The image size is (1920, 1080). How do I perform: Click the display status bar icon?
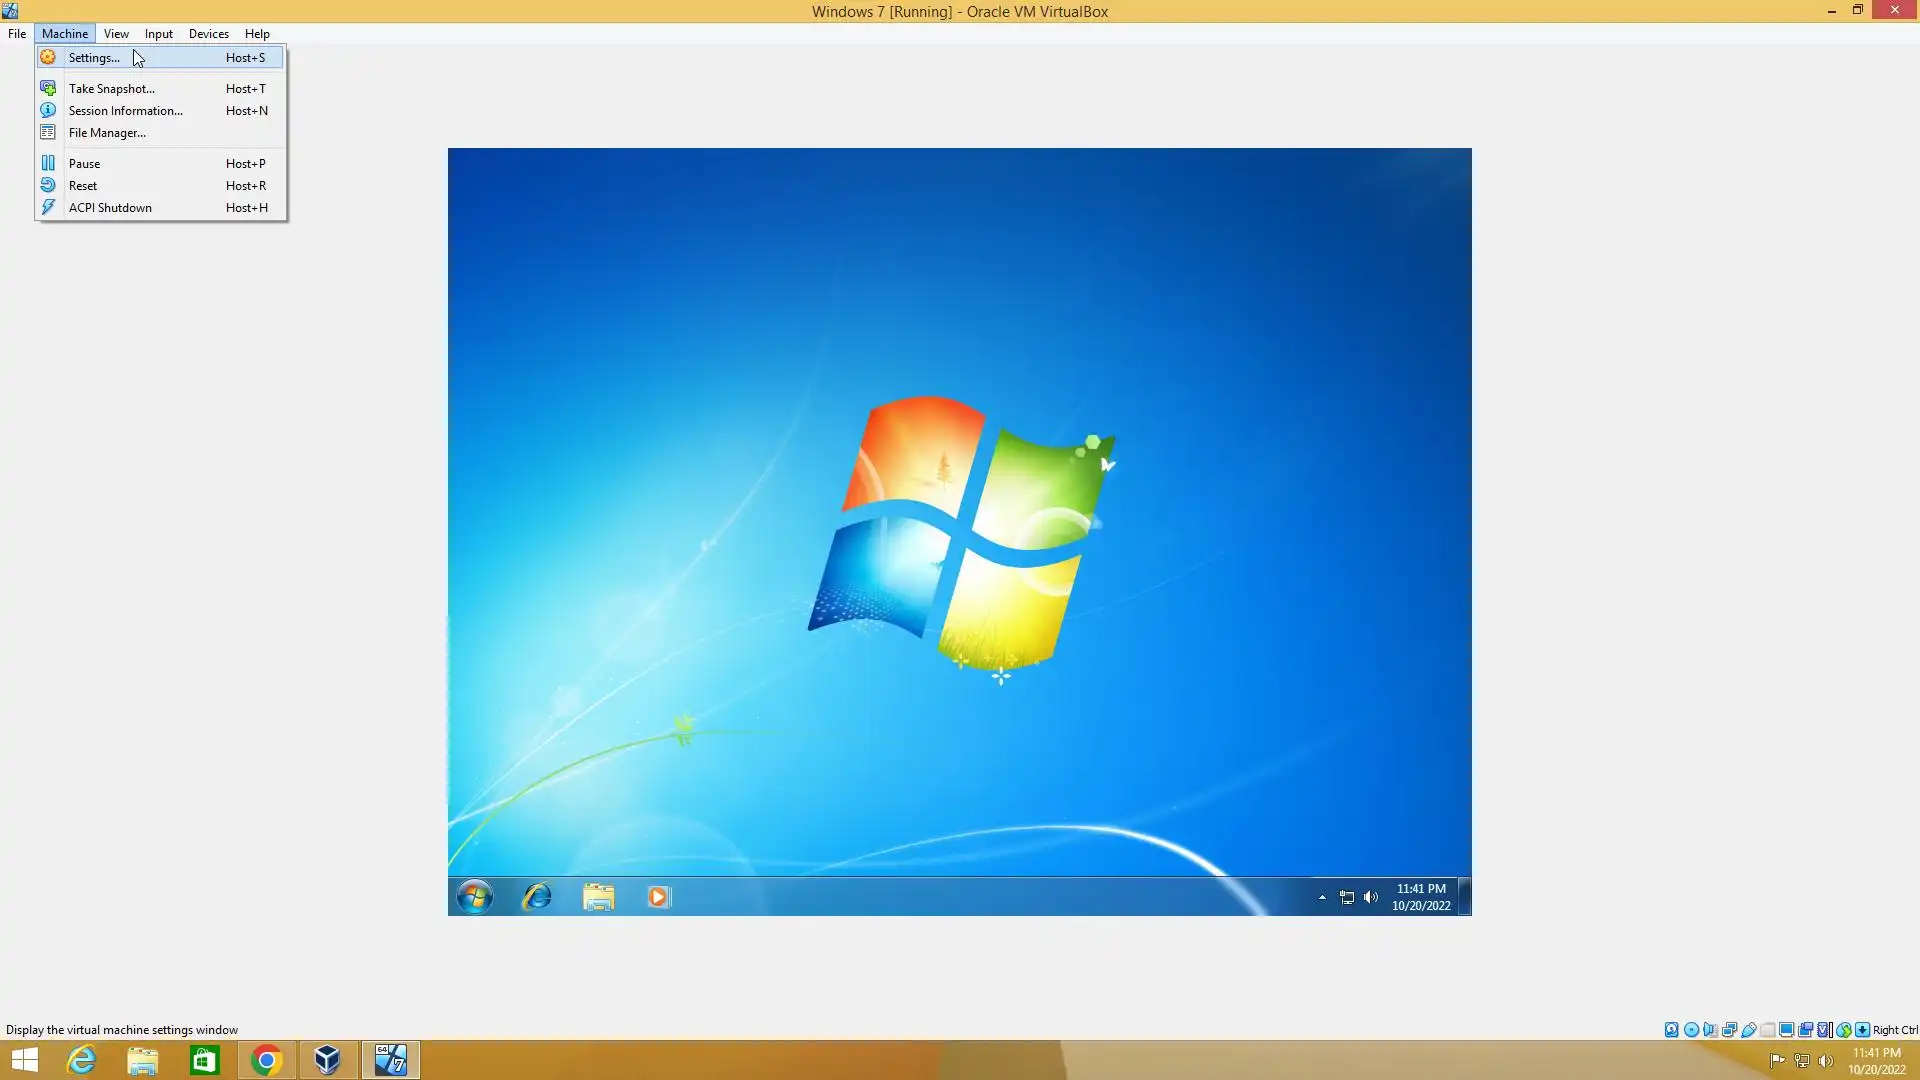[1786, 1030]
